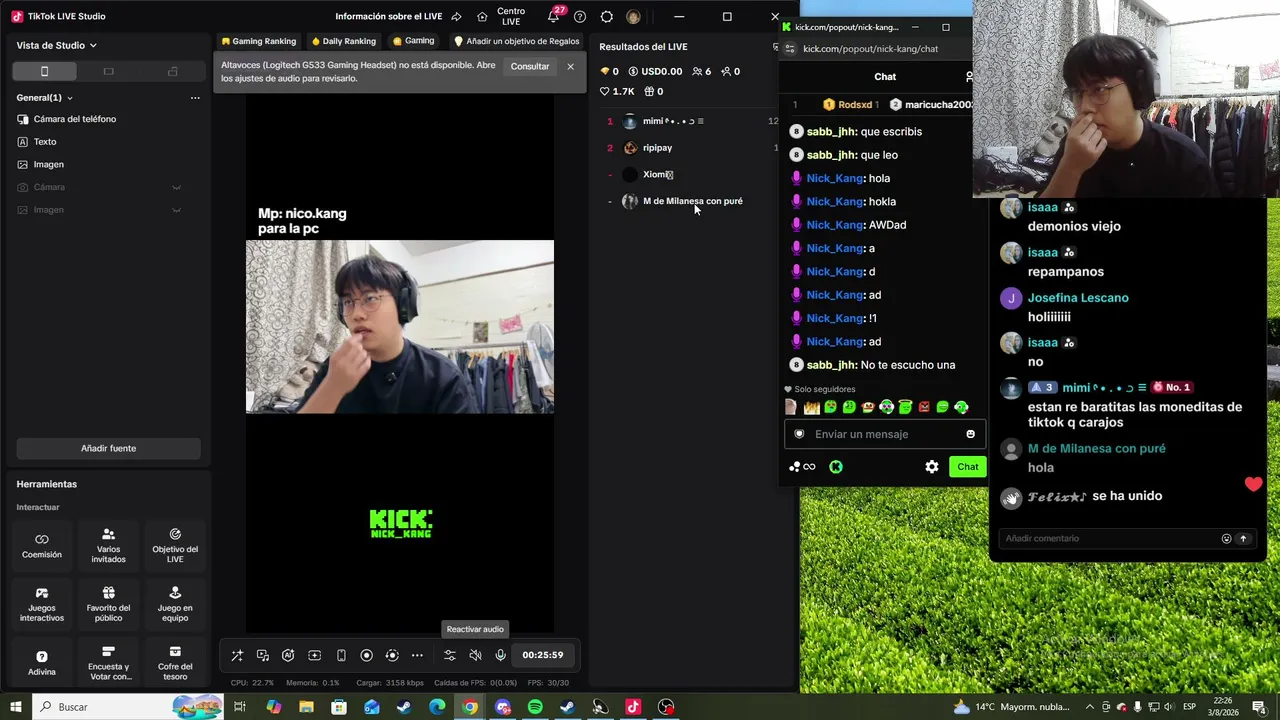The height and width of the screenshot is (720, 1280).
Task: Click the dashed circle replay icon
Action: click(x=392, y=655)
